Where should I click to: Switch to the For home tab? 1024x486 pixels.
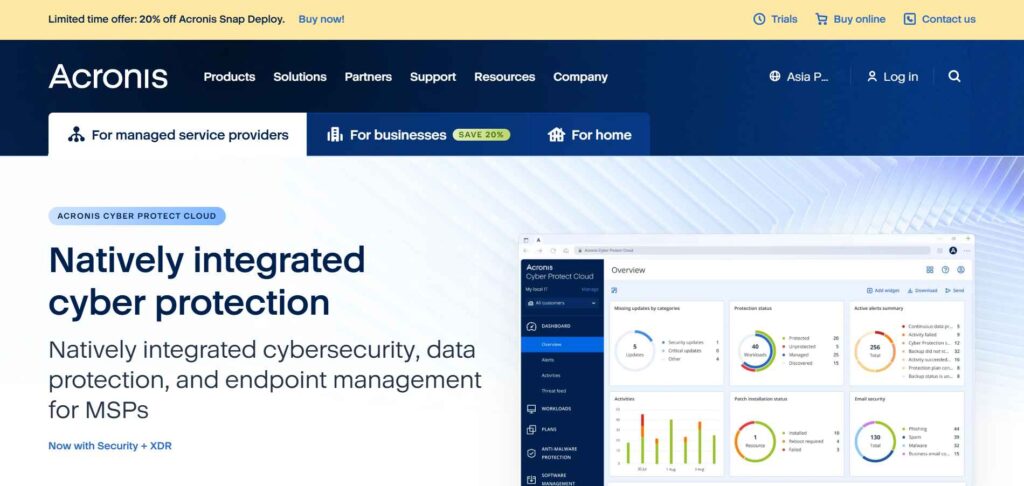[x=590, y=135]
